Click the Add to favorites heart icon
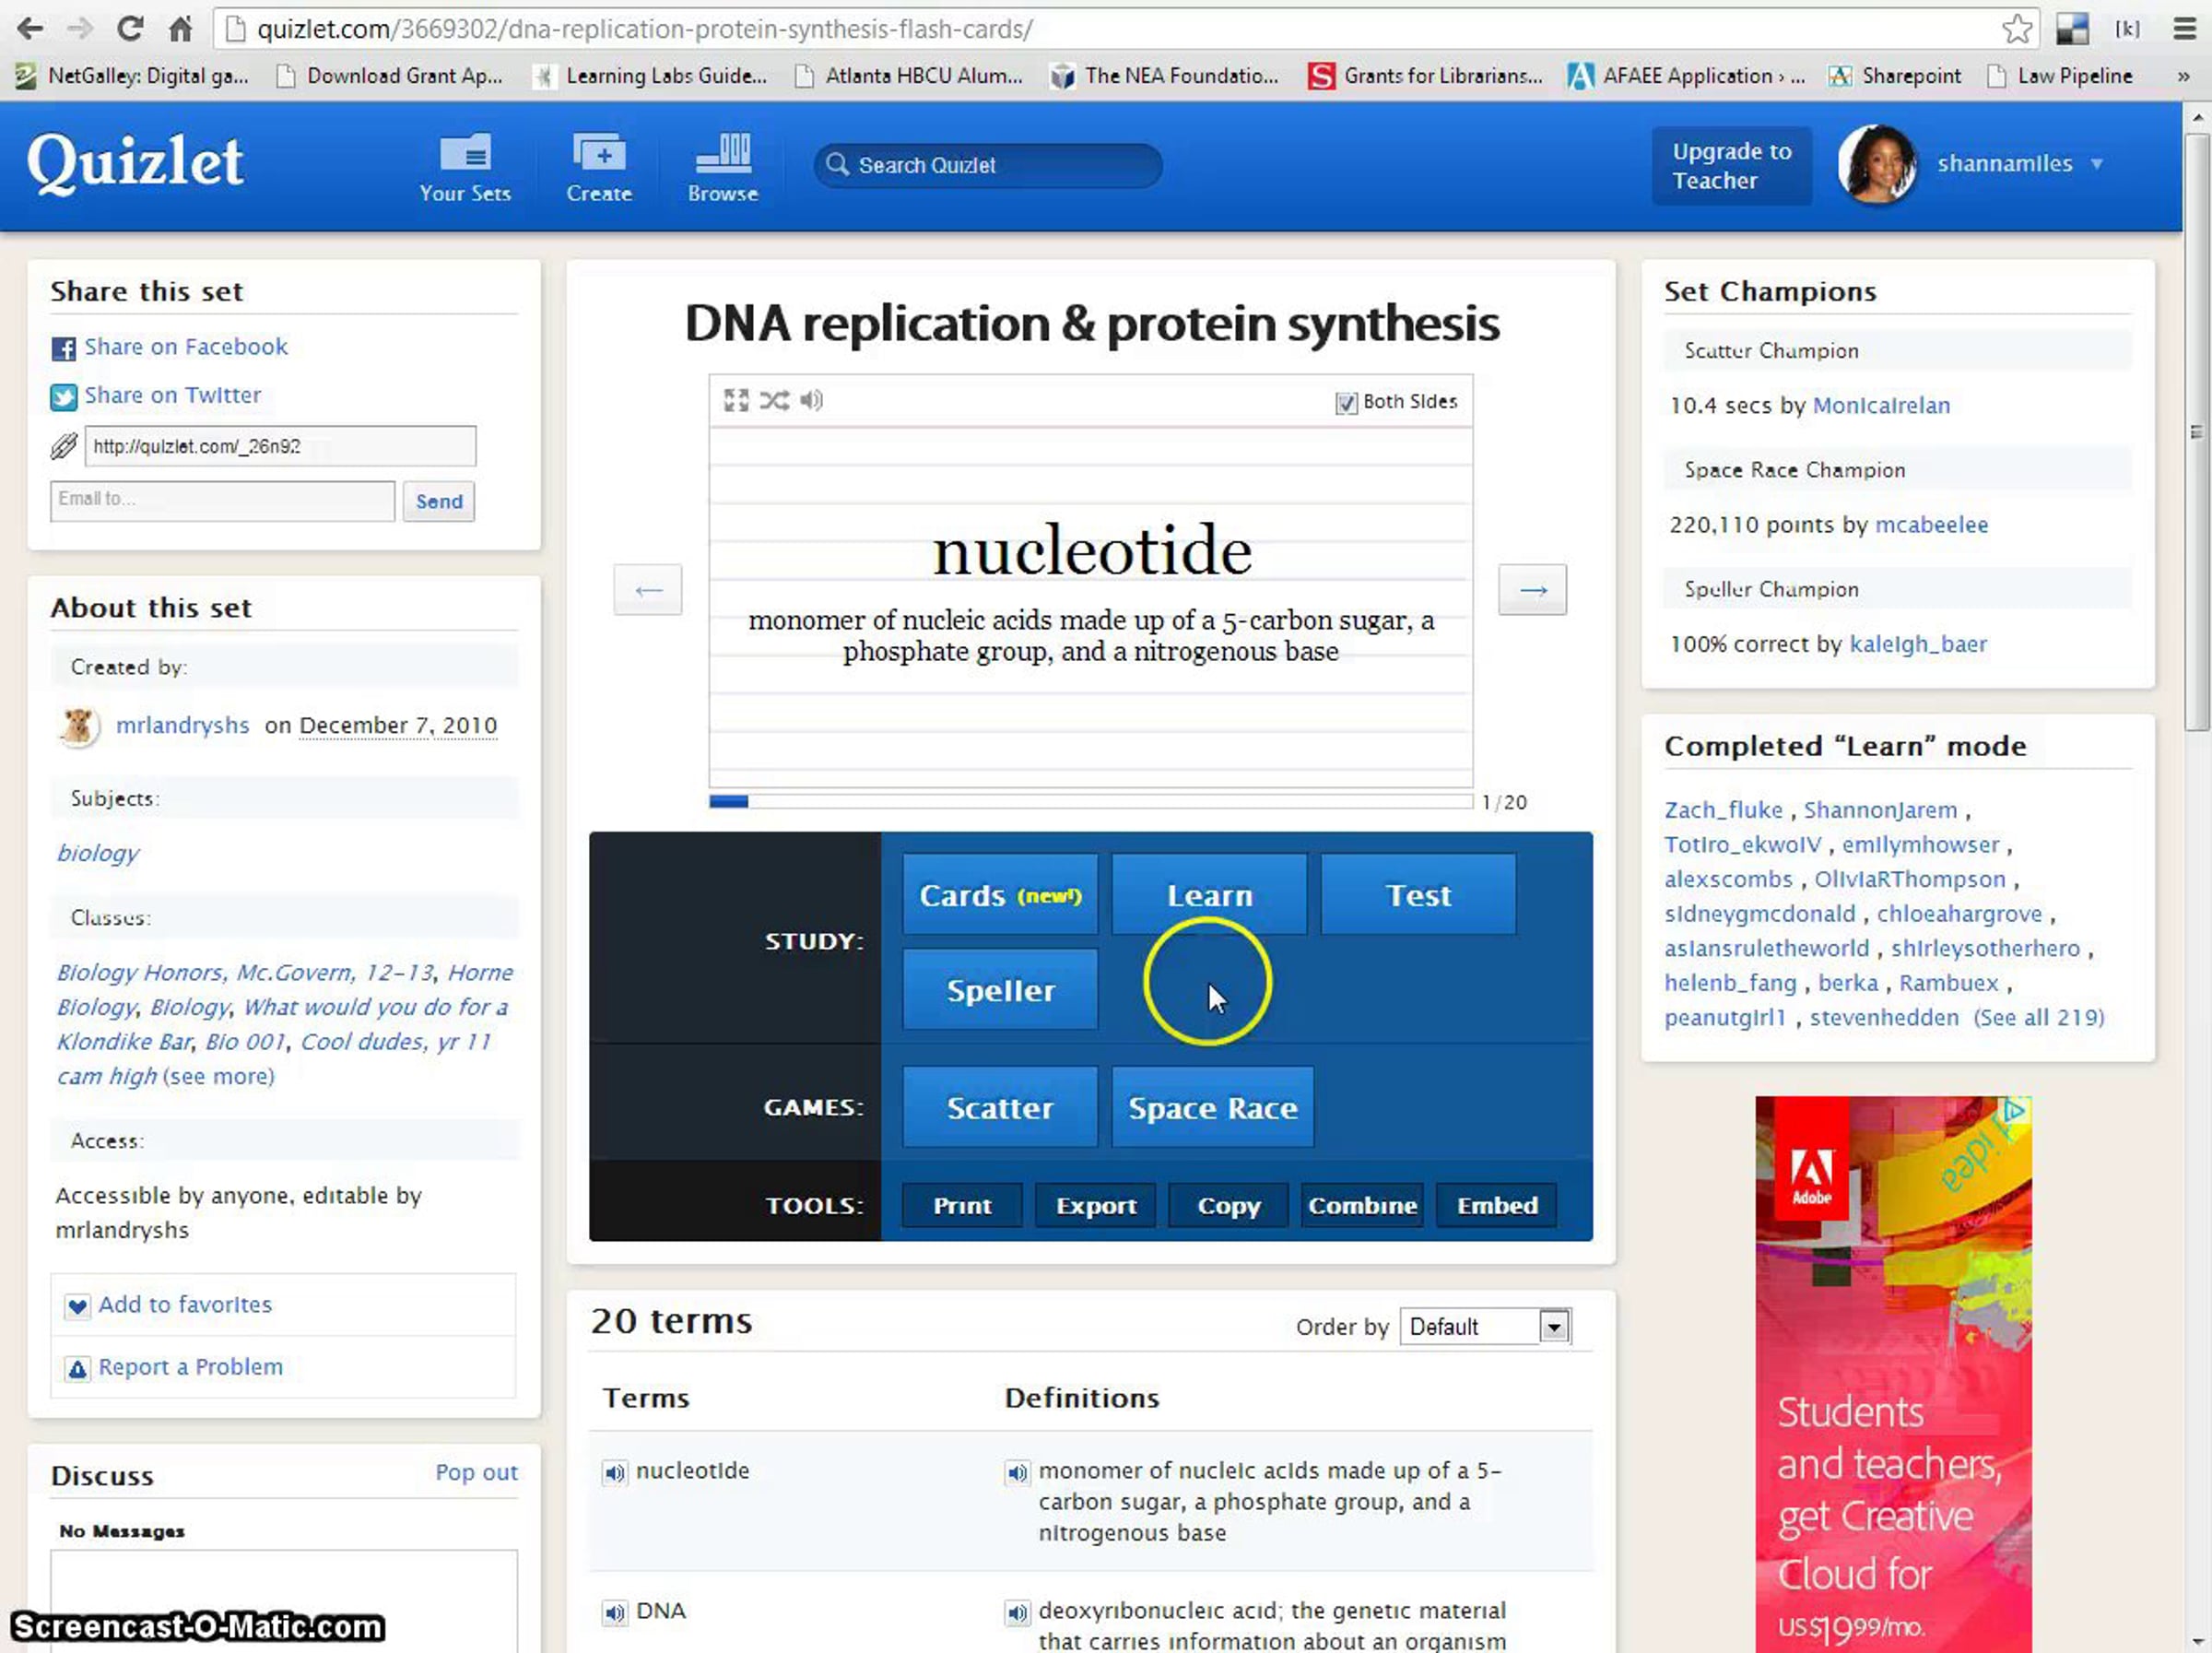Screen dimensions: 2212x1653 77,1306
